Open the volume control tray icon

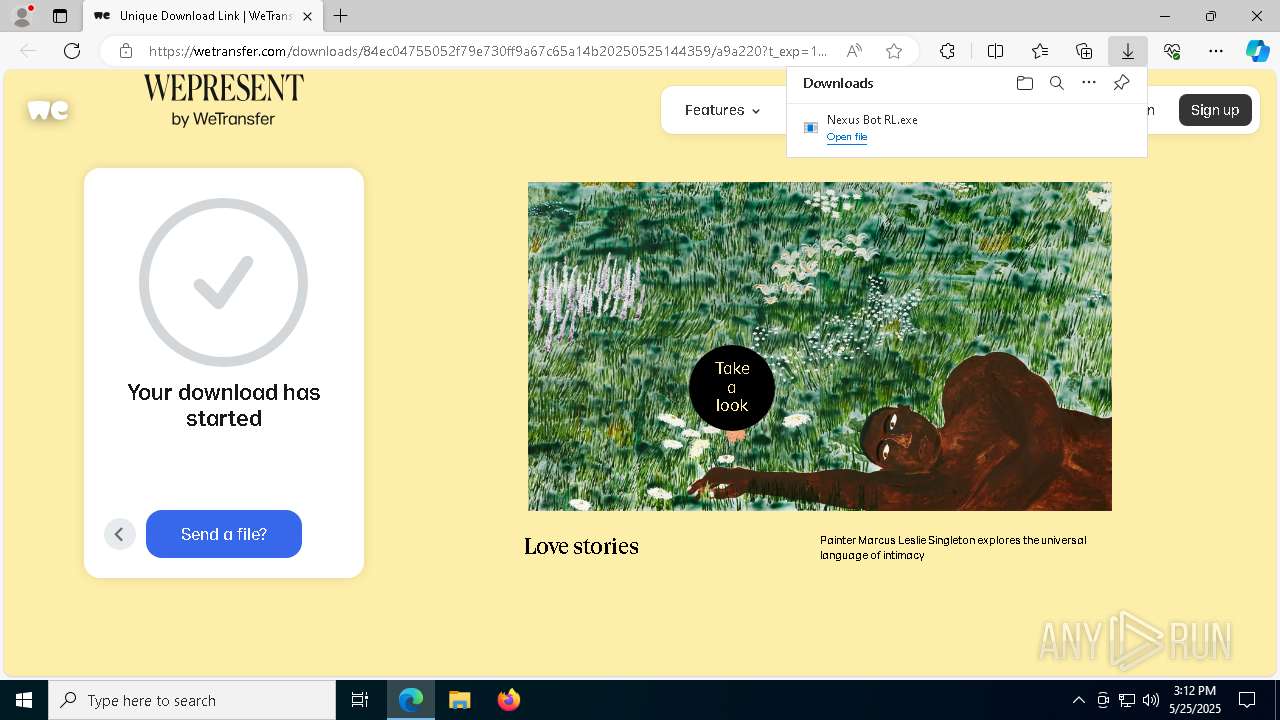point(1151,700)
